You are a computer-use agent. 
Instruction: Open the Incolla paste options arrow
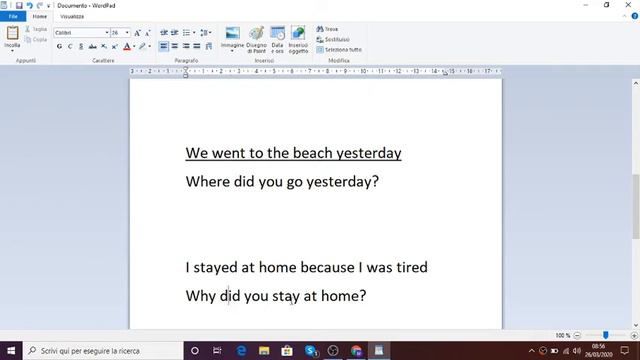pyautogui.click(x=12, y=51)
